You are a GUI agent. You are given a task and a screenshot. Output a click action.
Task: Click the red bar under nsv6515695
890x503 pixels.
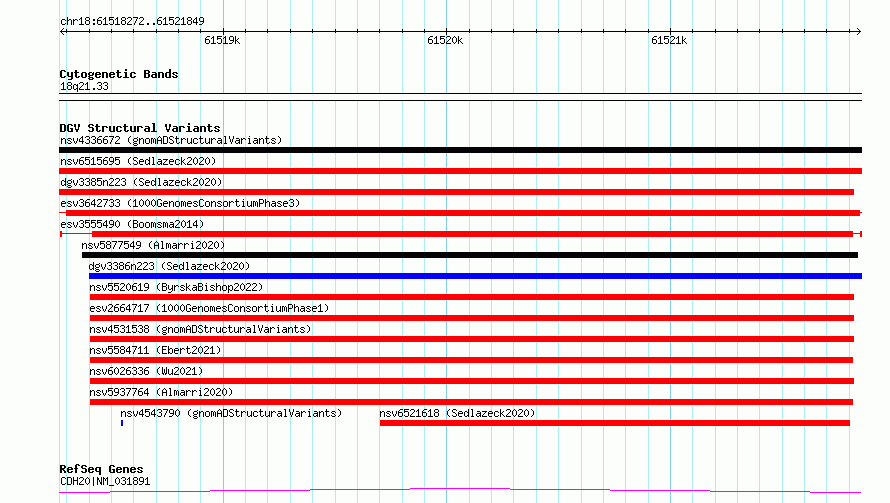(x=460, y=171)
